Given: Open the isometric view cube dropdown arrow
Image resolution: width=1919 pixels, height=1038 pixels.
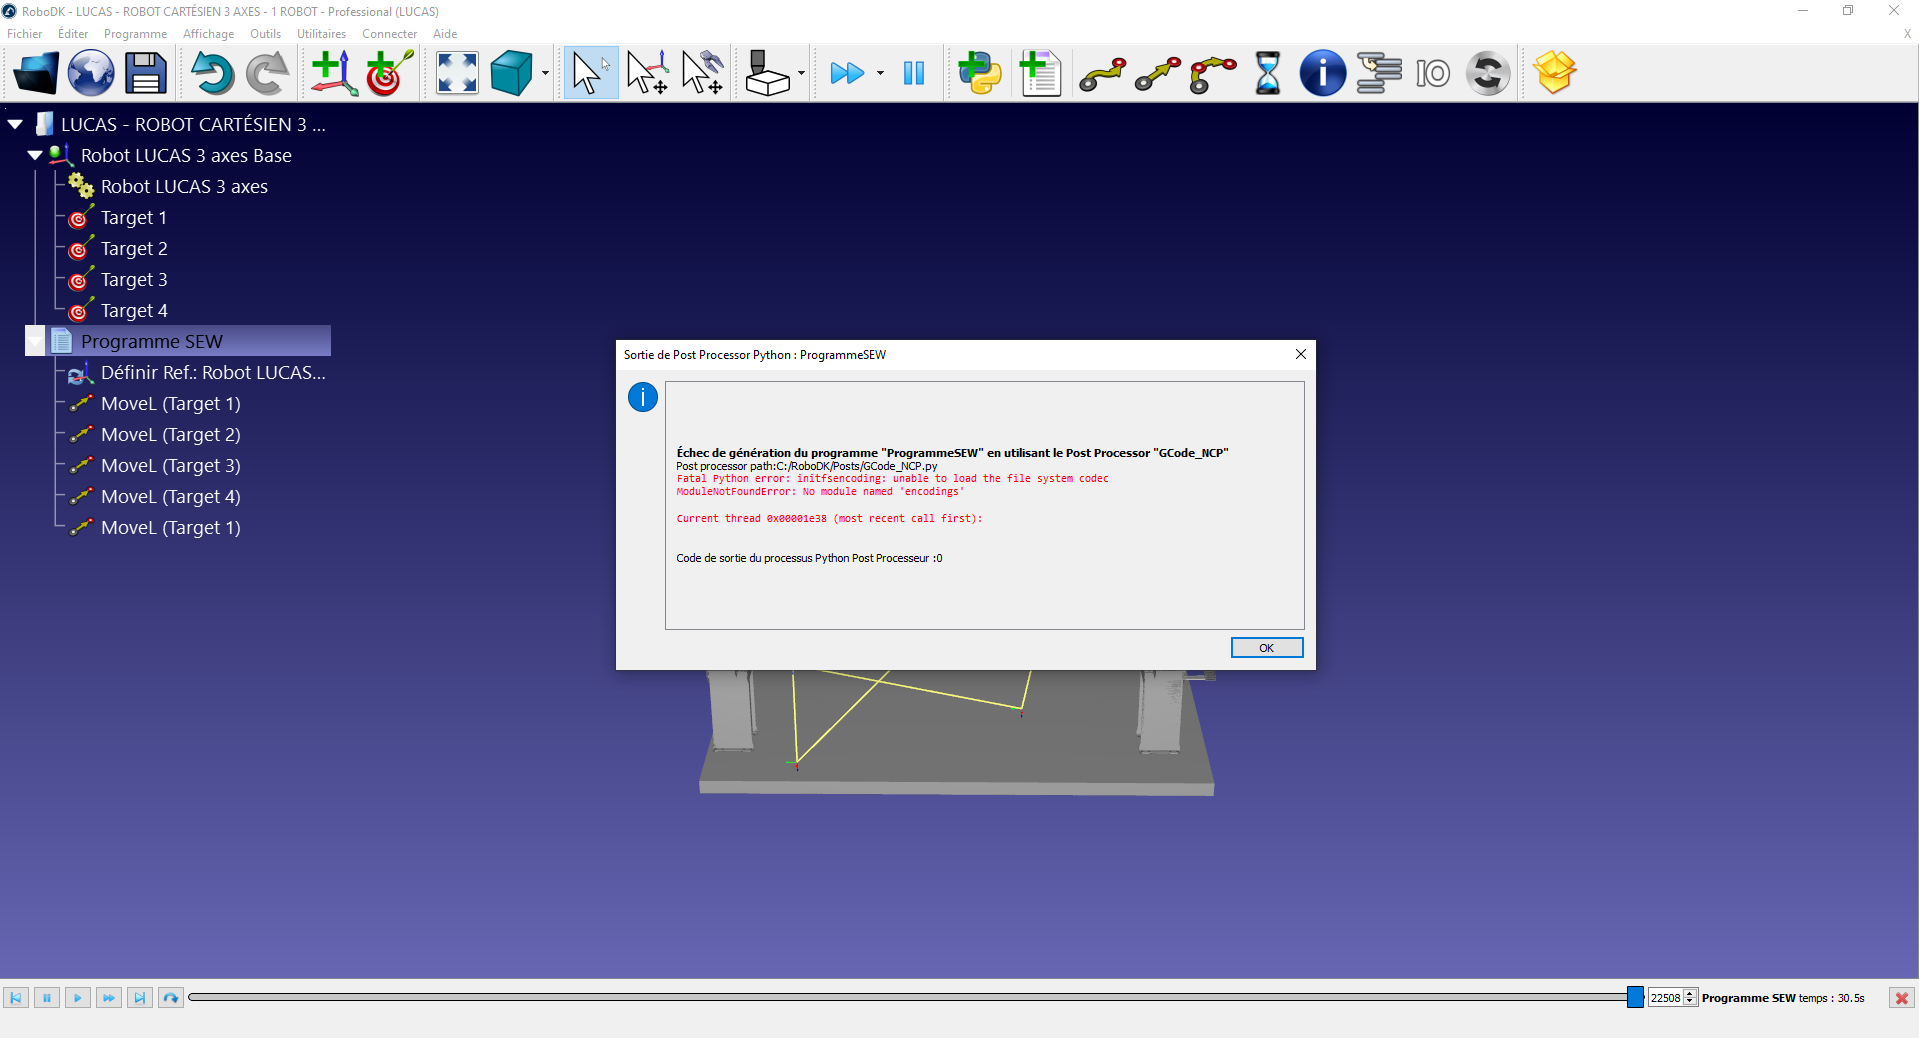Looking at the screenshot, I should pyautogui.click(x=545, y=73).
